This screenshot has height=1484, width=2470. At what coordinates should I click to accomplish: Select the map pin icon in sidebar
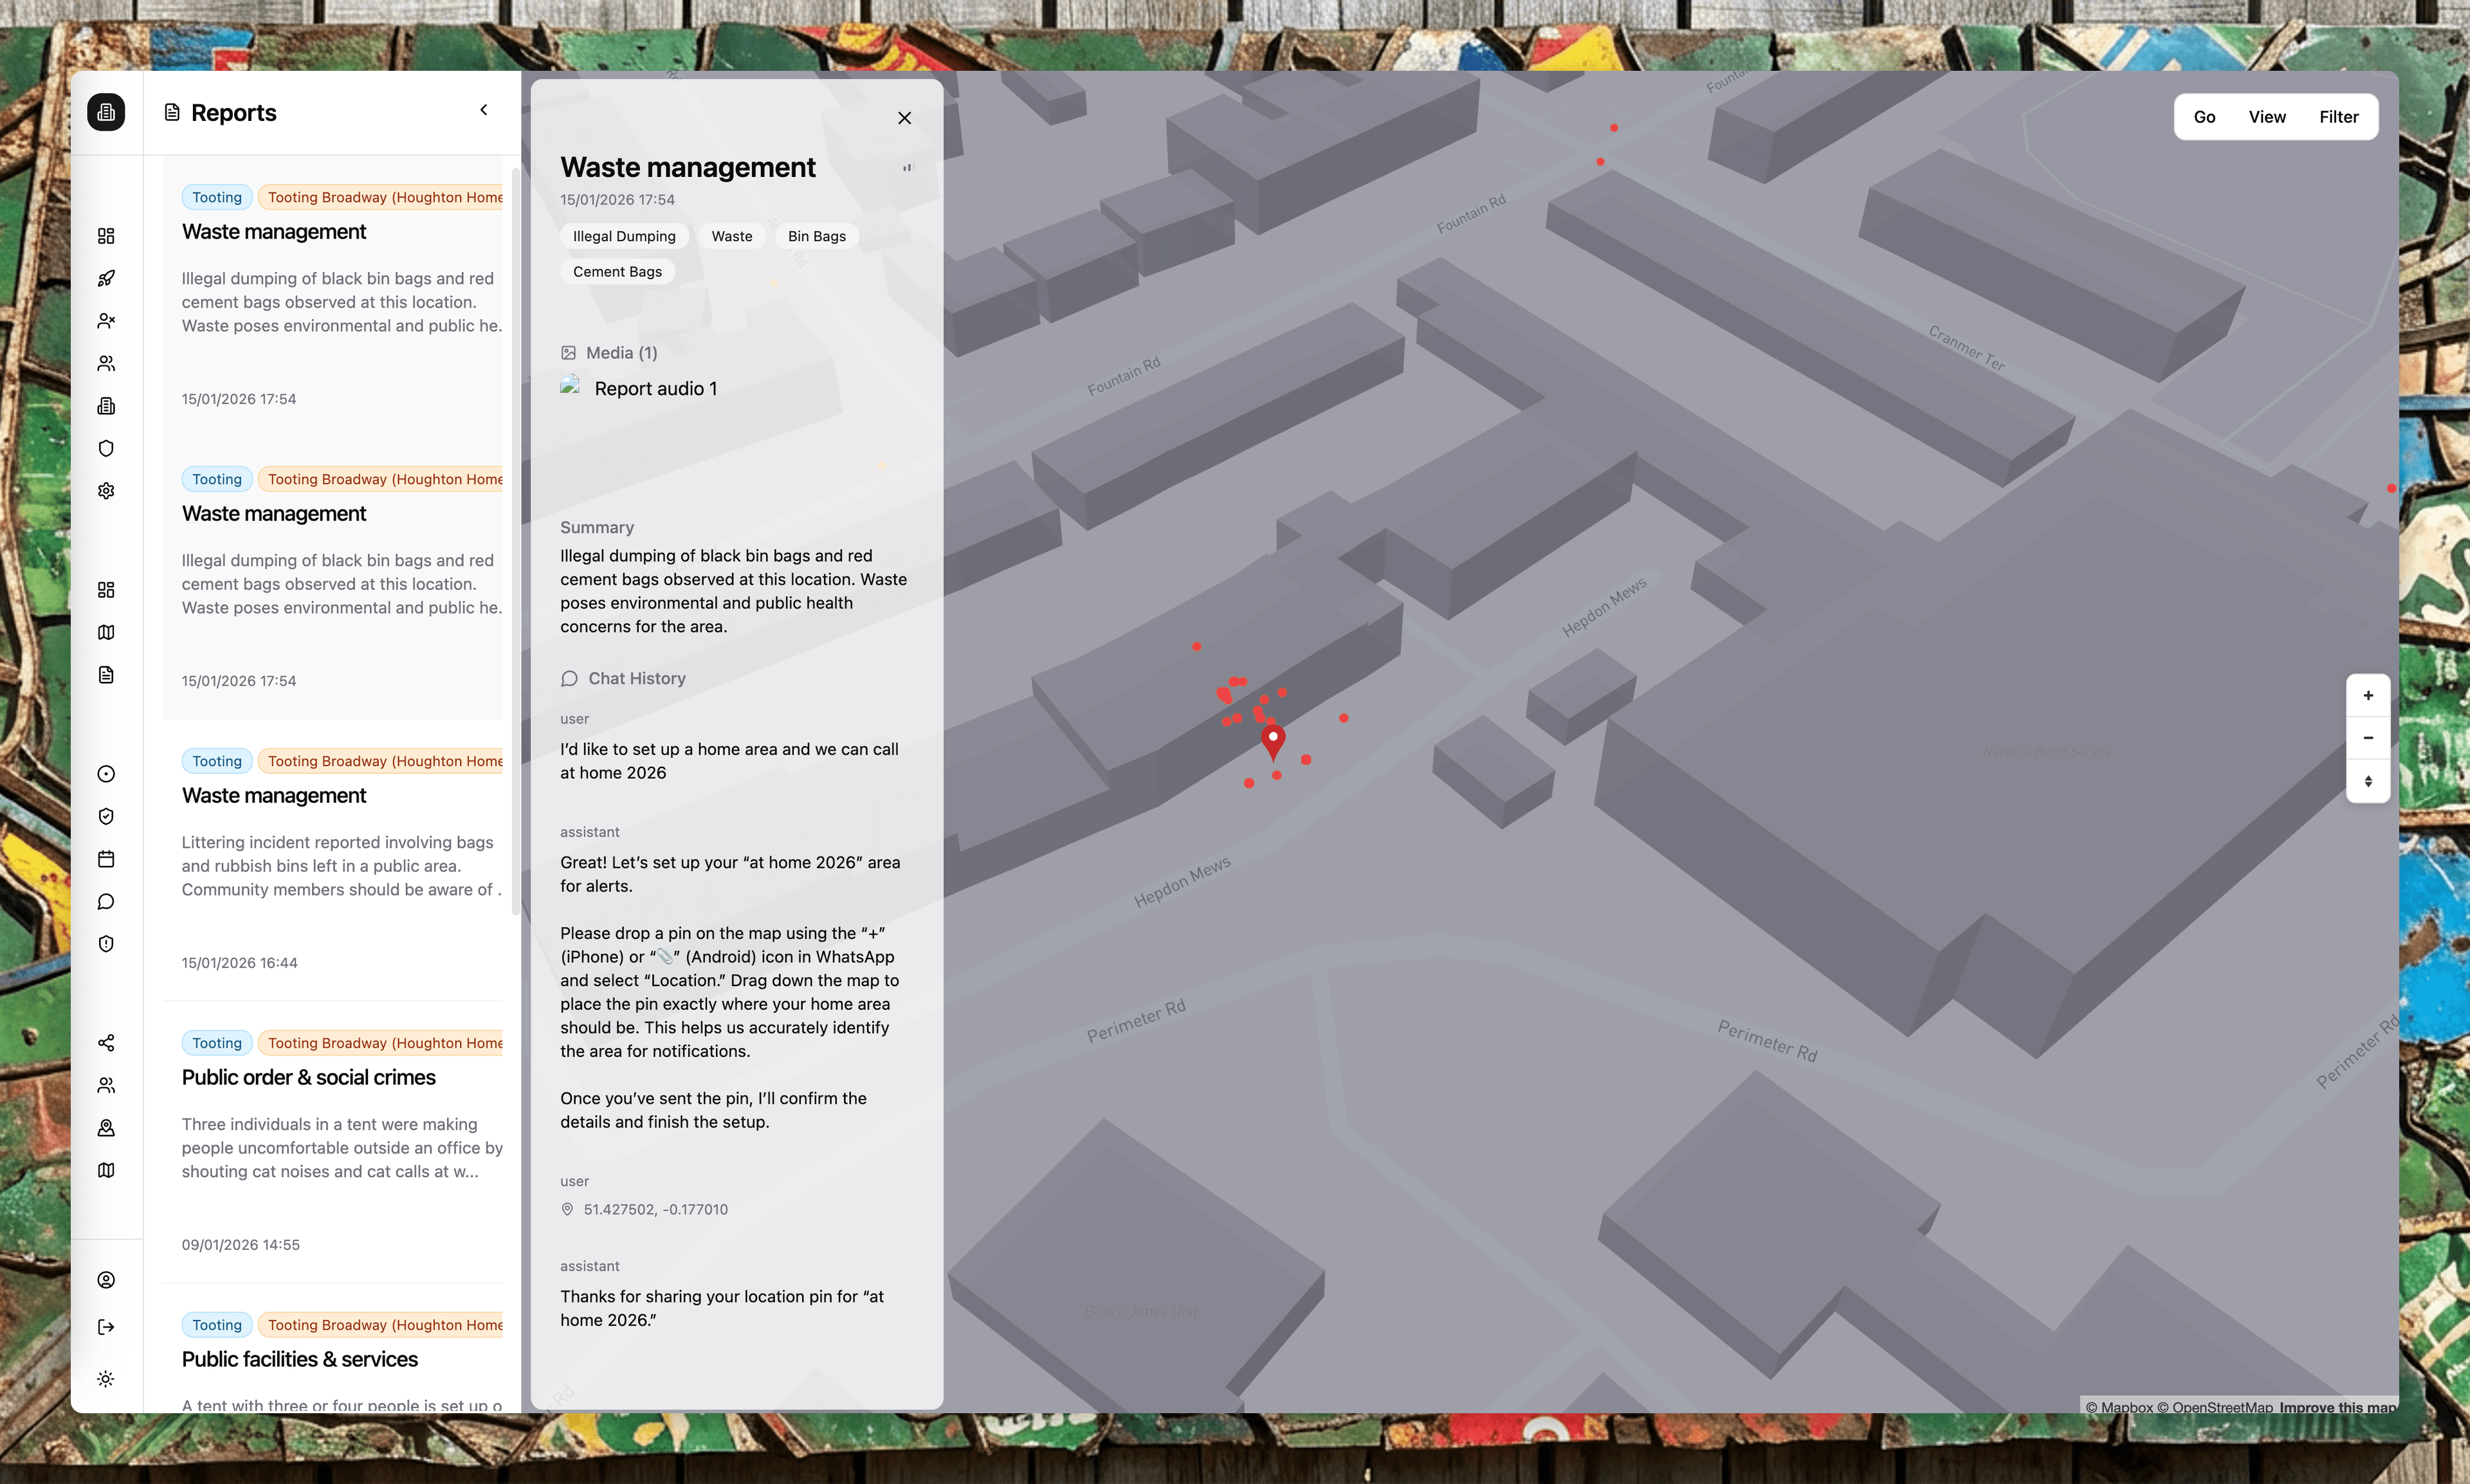click(x=106, y=1128)
